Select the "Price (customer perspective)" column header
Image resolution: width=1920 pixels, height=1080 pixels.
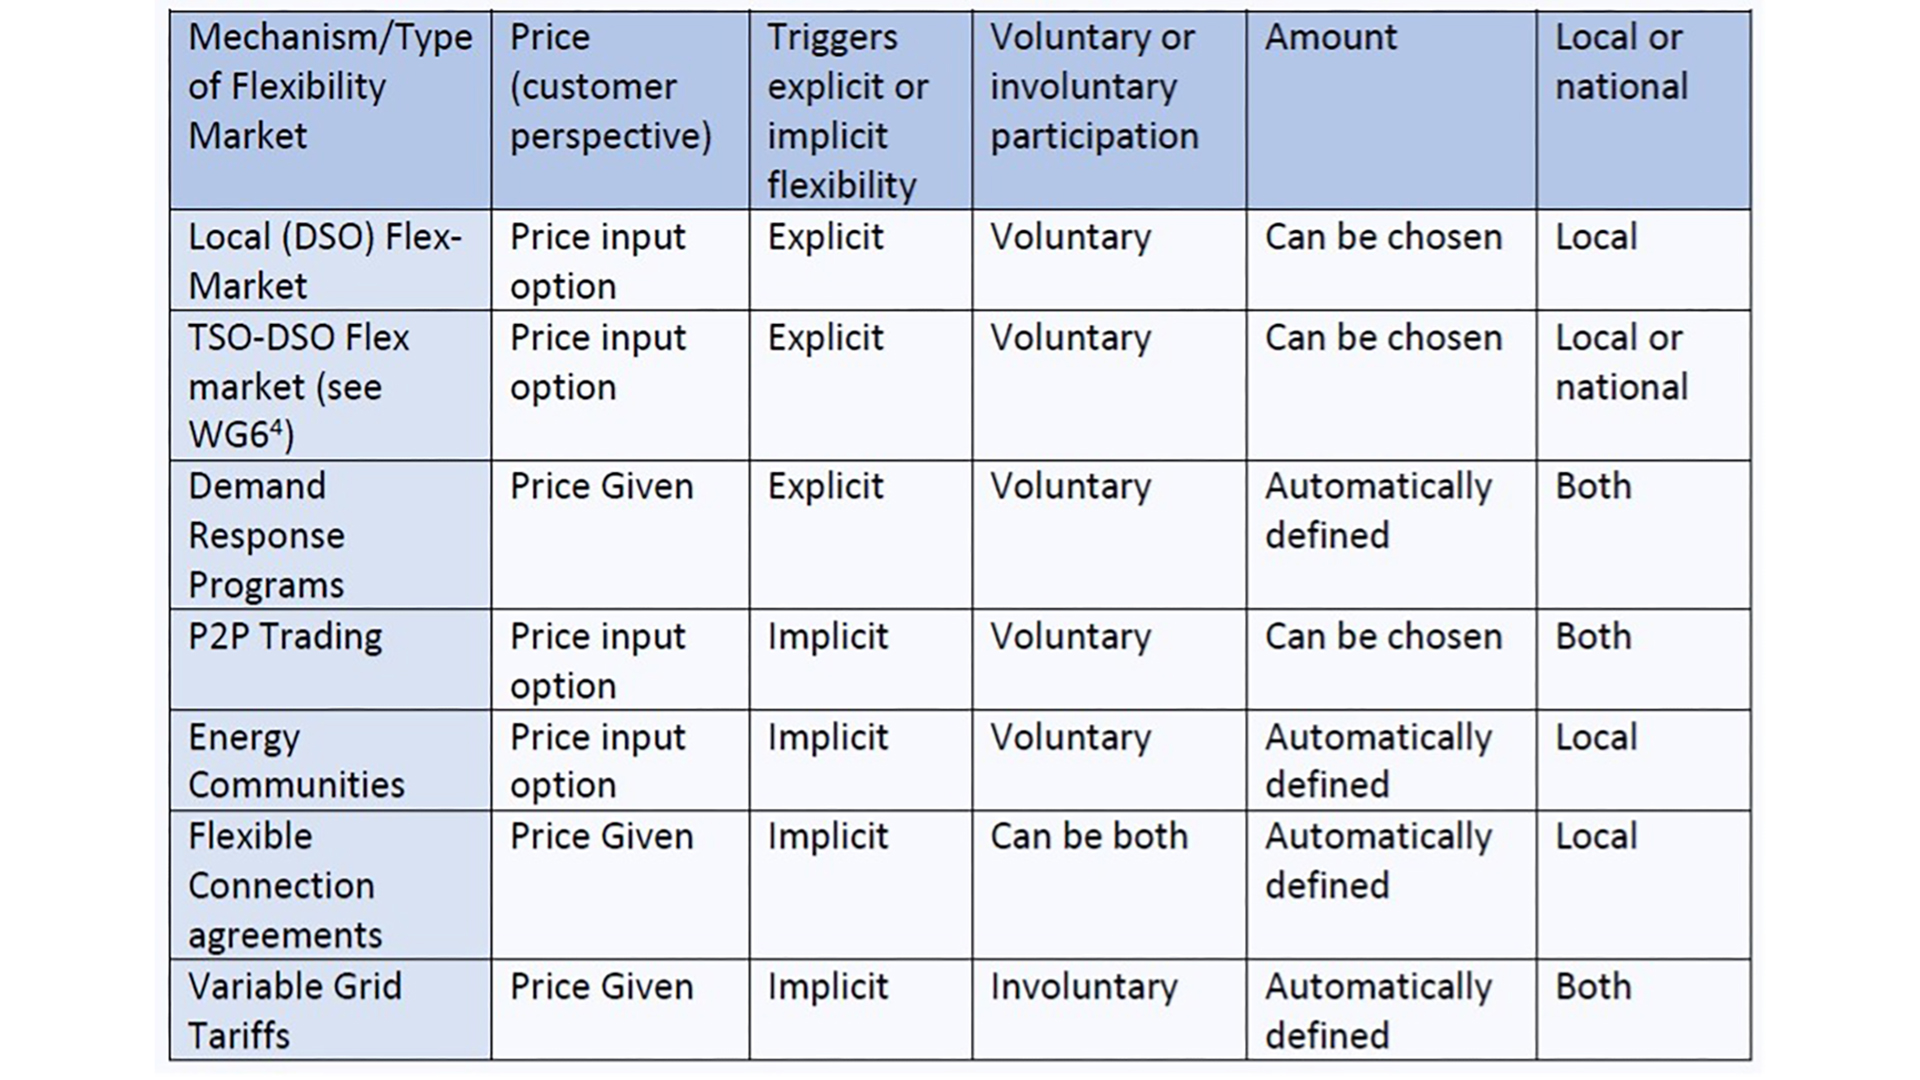click(610, 87)
